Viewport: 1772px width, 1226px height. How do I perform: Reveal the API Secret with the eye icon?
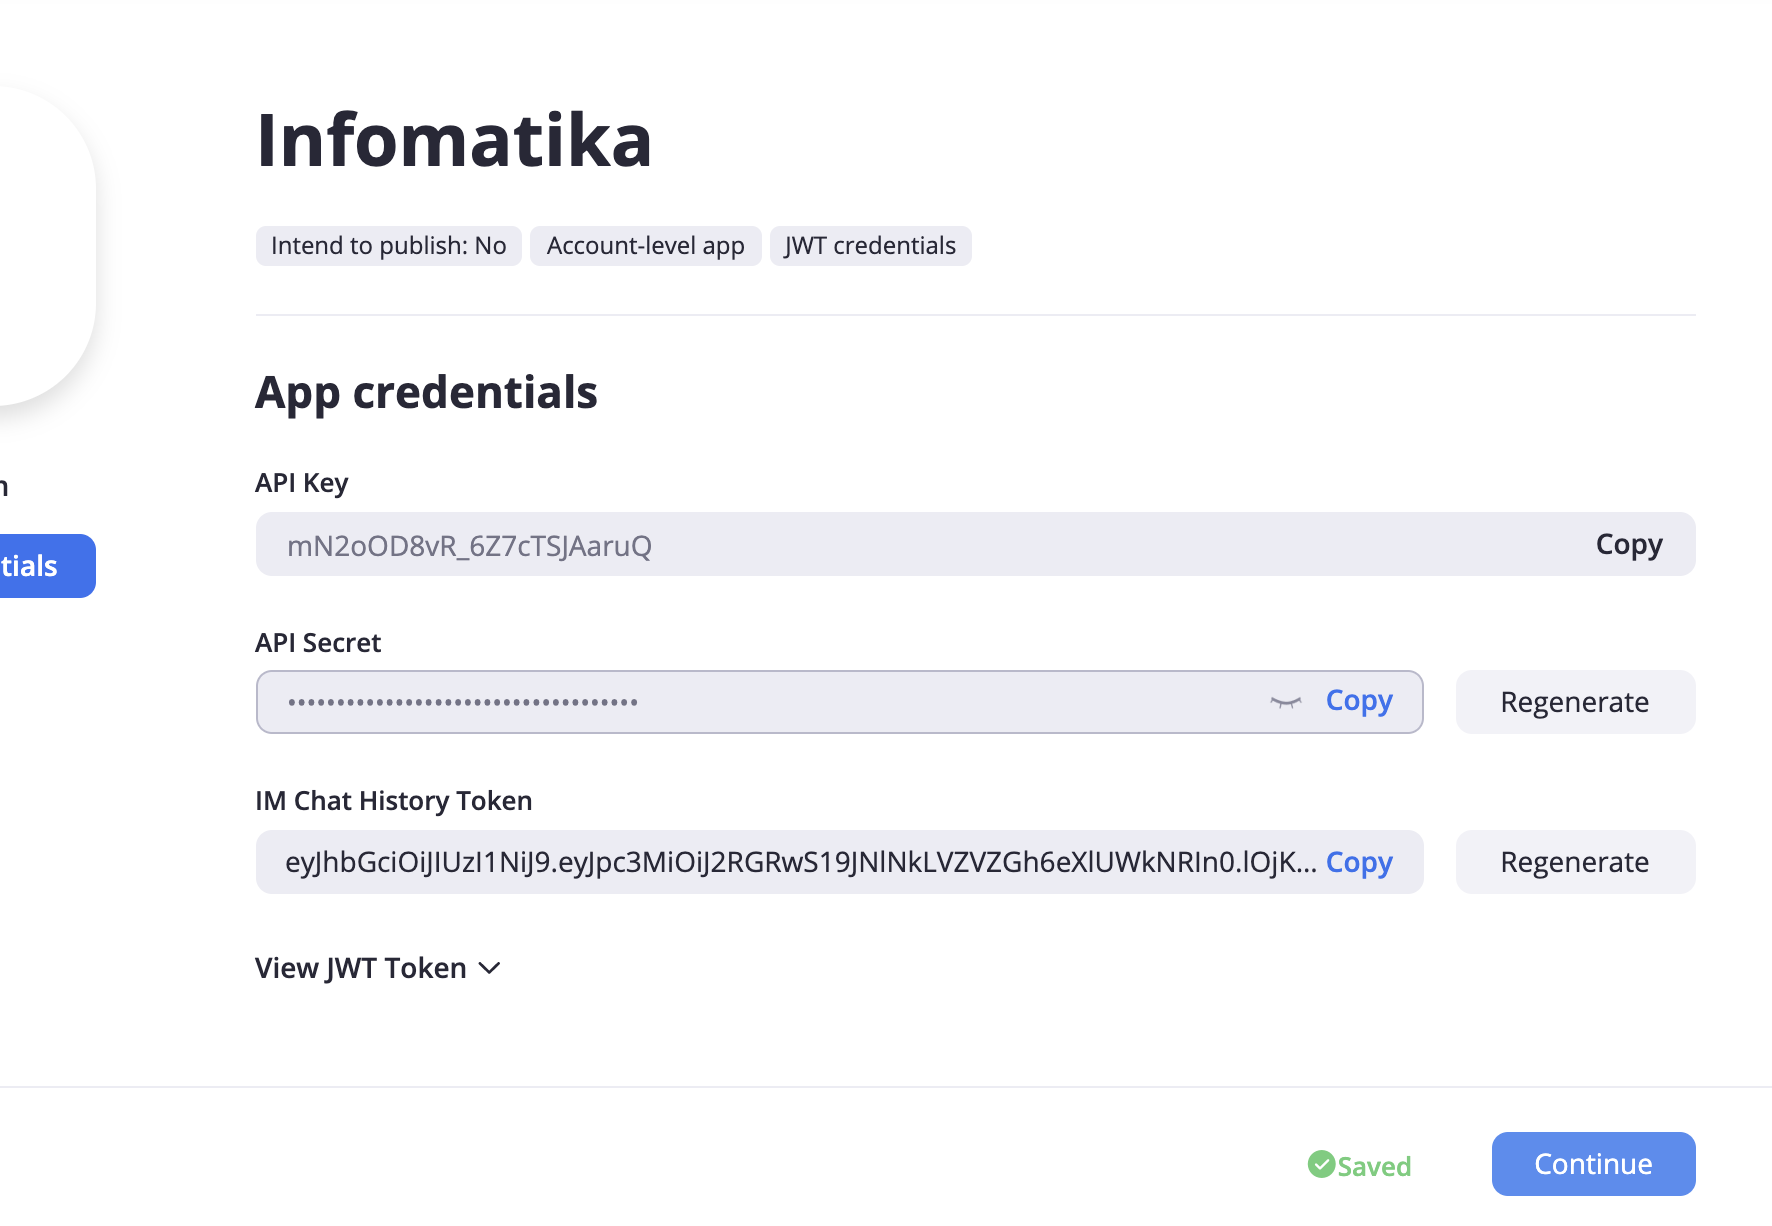[1286, 702]
